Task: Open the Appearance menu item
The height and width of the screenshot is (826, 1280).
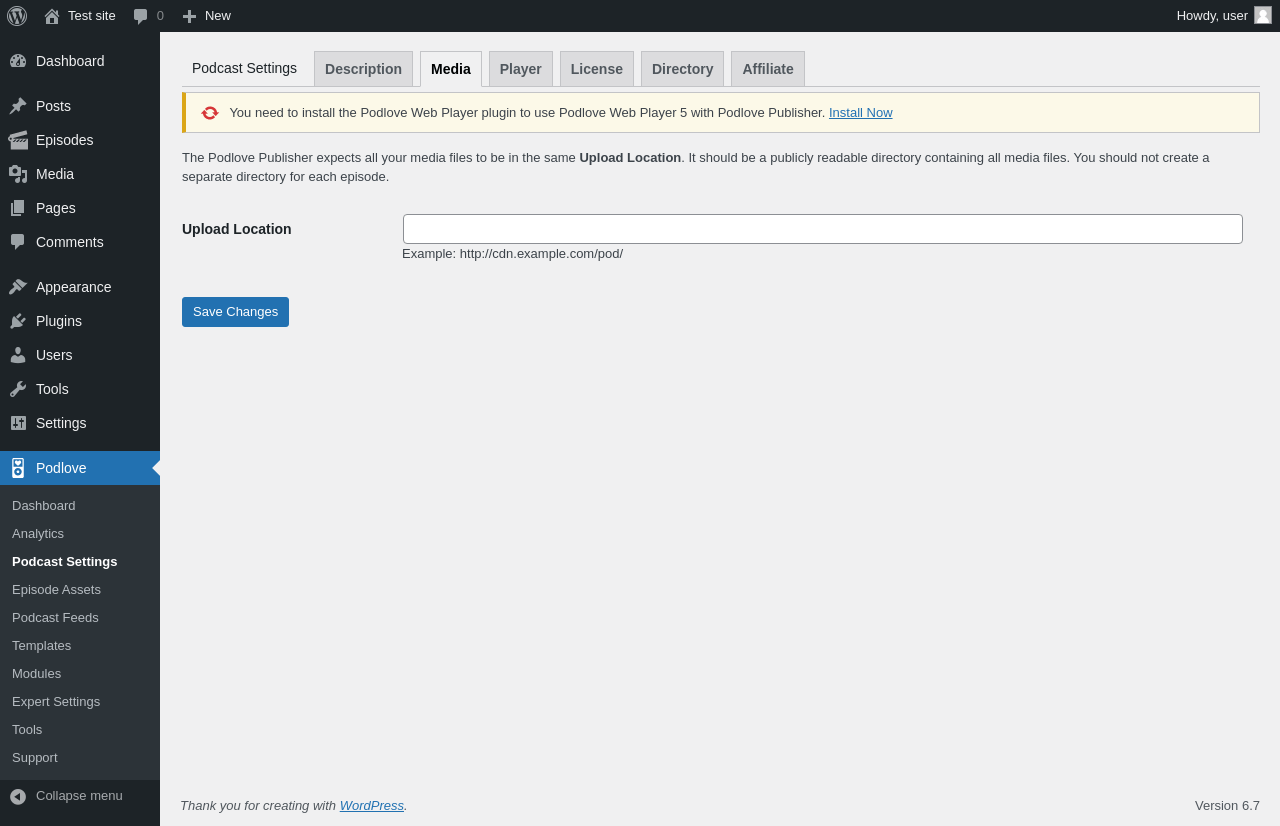Action: coord(80,287)
